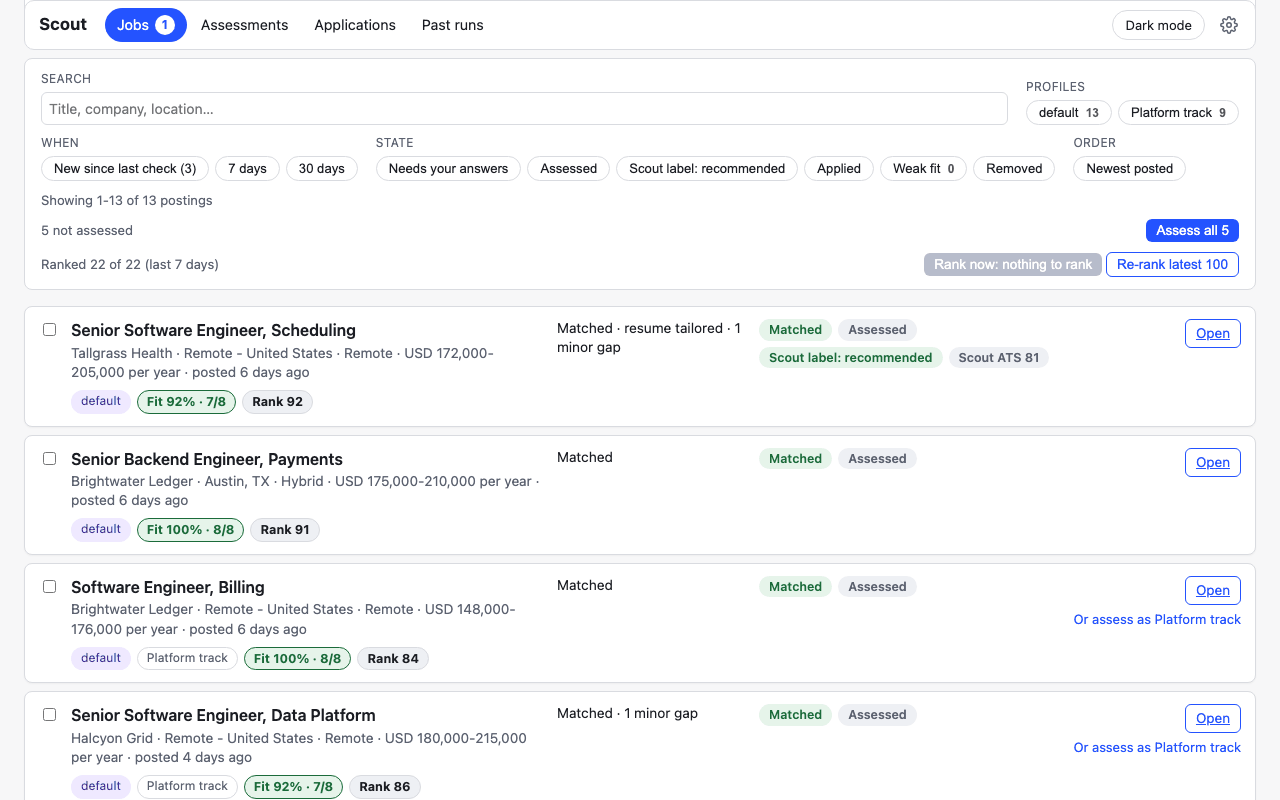Open the Assessments tab
Viewport: 1280px width, 800px height.
click(x=244, y=25)
